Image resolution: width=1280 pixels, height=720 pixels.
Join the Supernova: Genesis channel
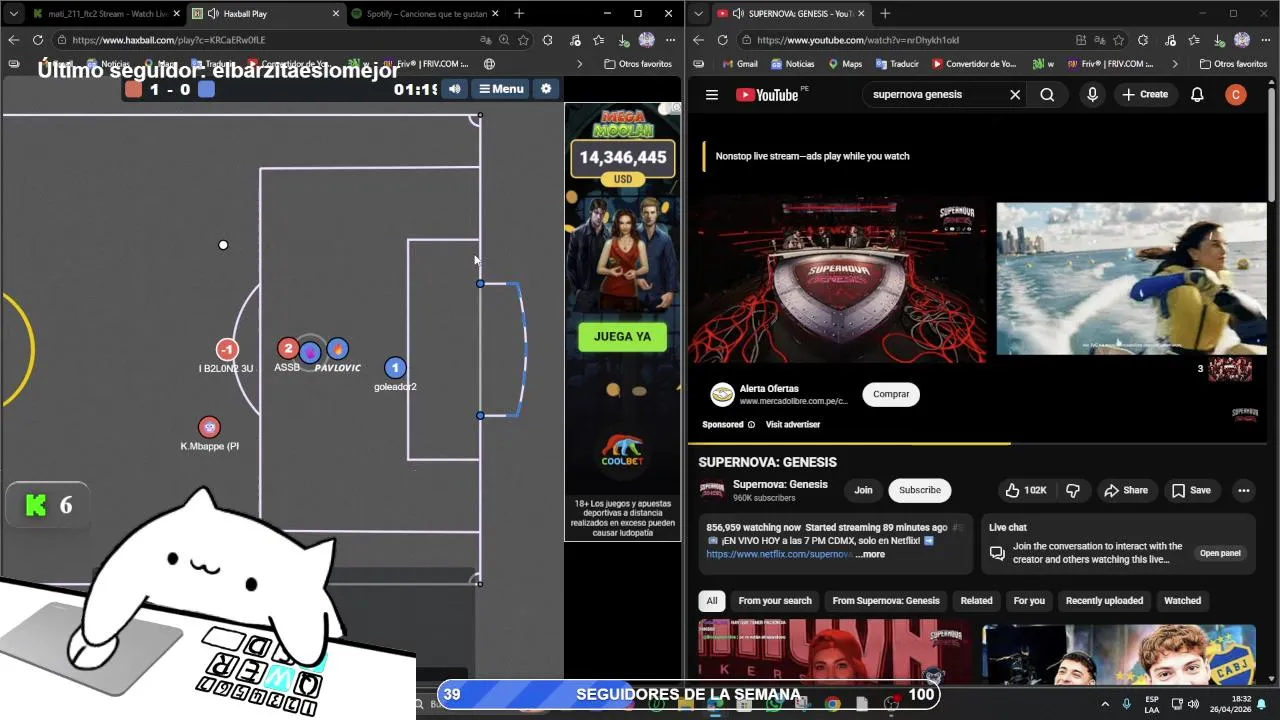coord(863,490)
